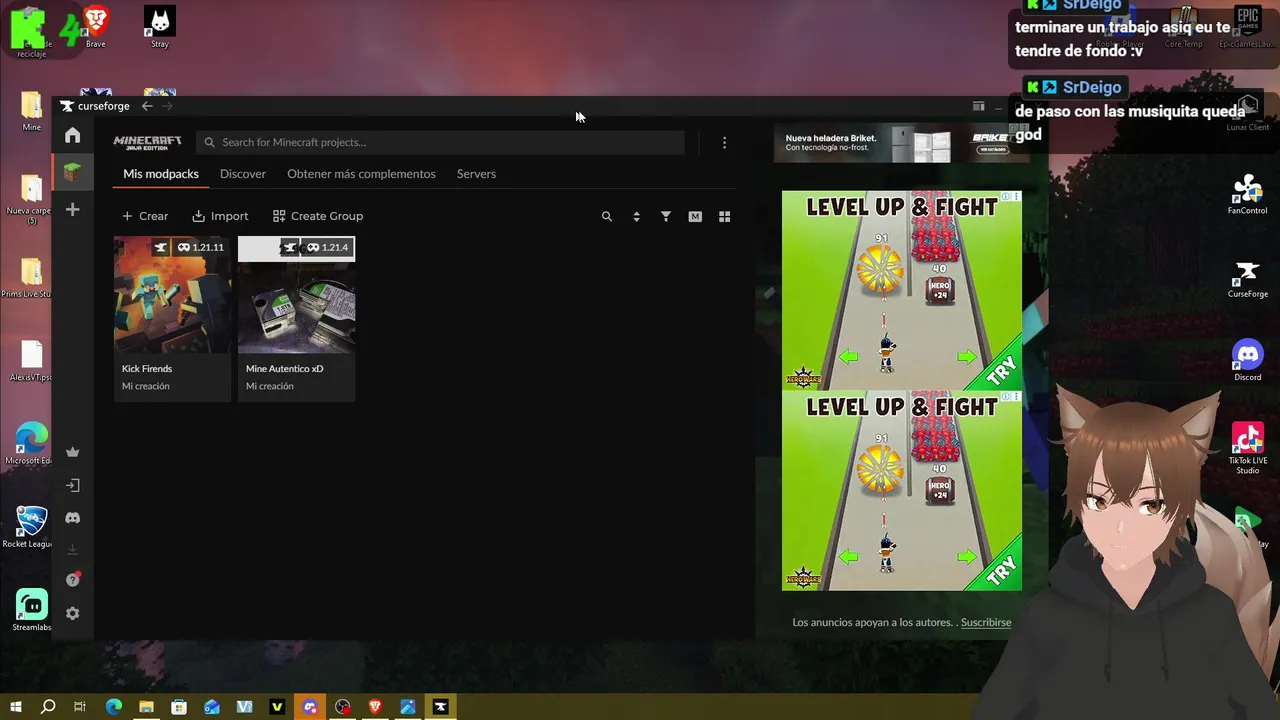The width and height of the screenshot is (1280, 720).
Task: Open the Nueva carpeta desktop folder
Action: (31, 200)
